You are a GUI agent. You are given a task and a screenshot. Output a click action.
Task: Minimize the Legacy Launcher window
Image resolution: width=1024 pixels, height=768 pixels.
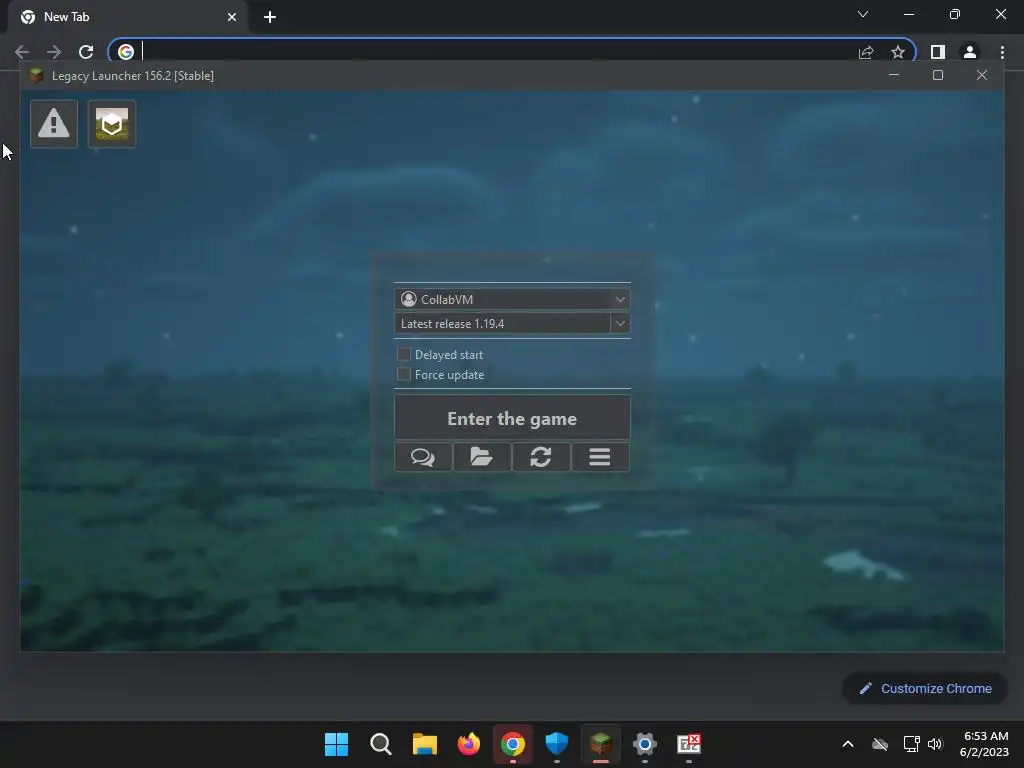click(894, 75)
